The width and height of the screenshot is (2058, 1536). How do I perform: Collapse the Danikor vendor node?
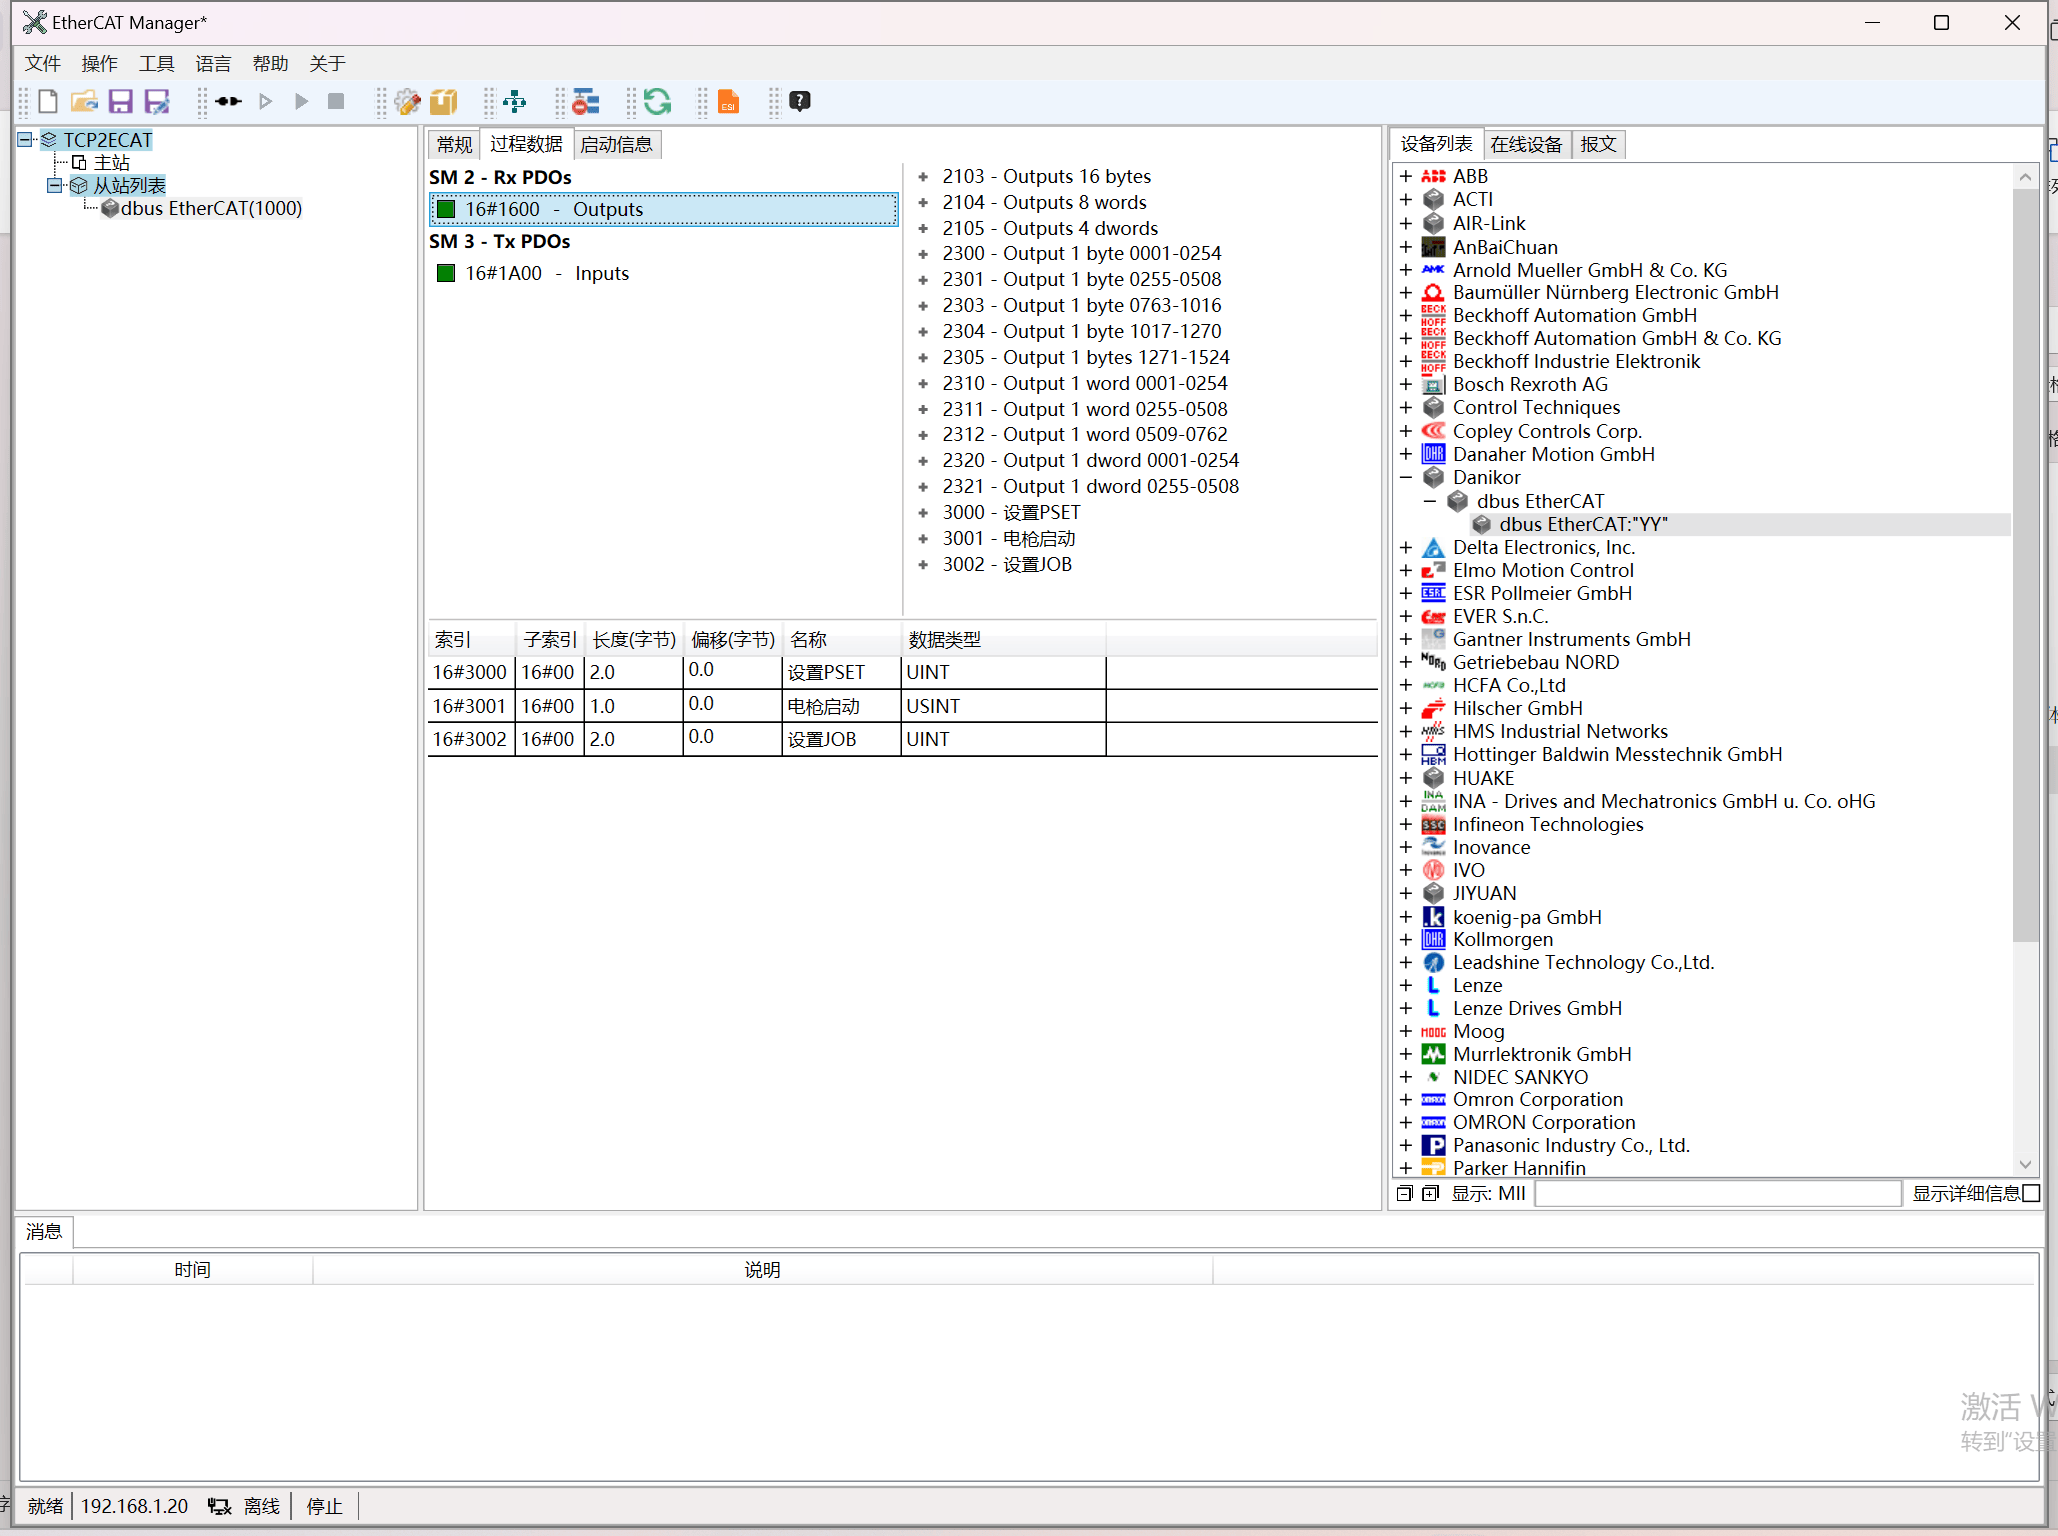(1406, 477)
